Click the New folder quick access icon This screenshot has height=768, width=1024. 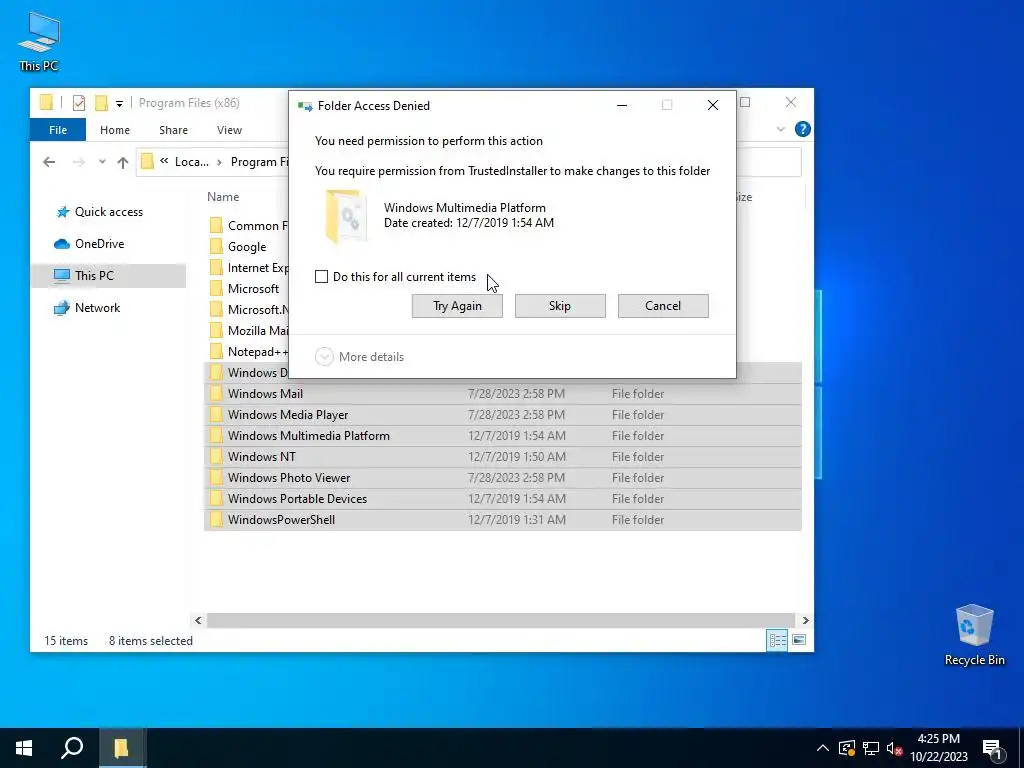(101, 103)
